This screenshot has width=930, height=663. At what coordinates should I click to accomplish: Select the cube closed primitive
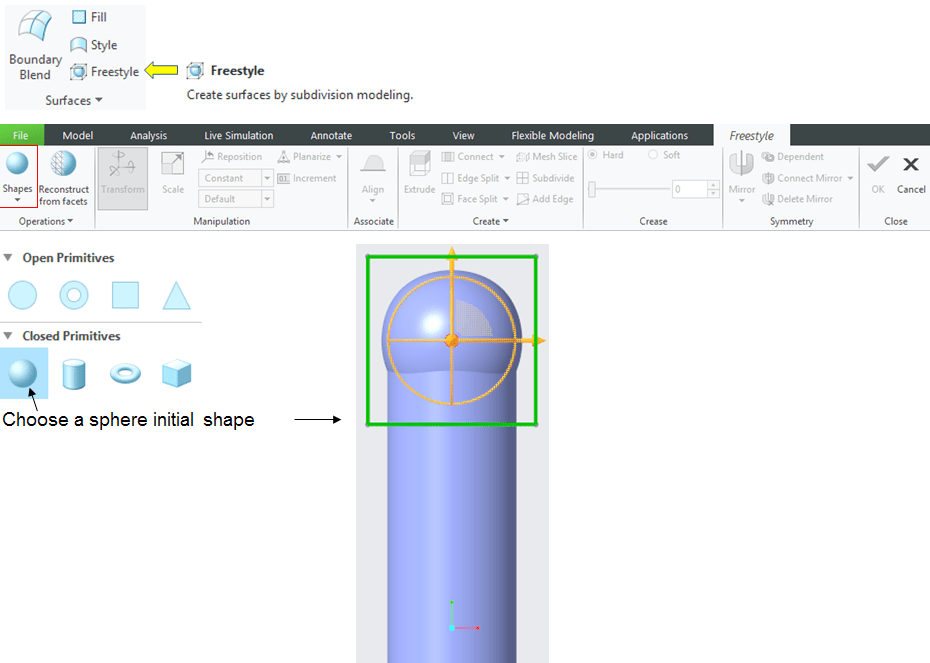[x=176, y=374]
